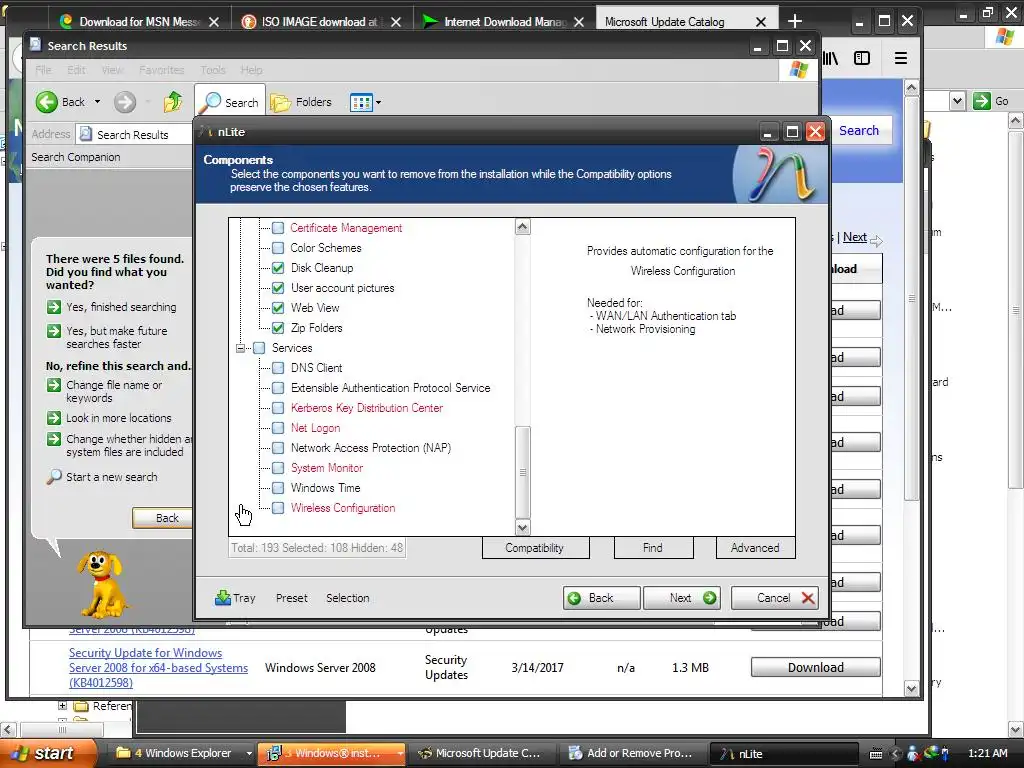Click the component list scrollbar thumb
This screenshot has width=1024, height=768.
(522, 472)
